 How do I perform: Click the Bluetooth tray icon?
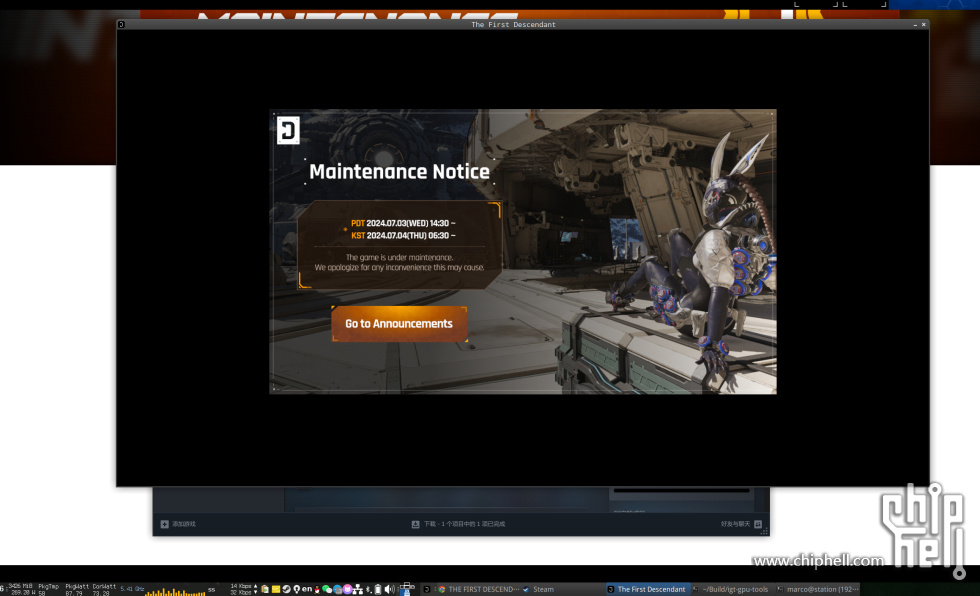click(x=368, y=589)
